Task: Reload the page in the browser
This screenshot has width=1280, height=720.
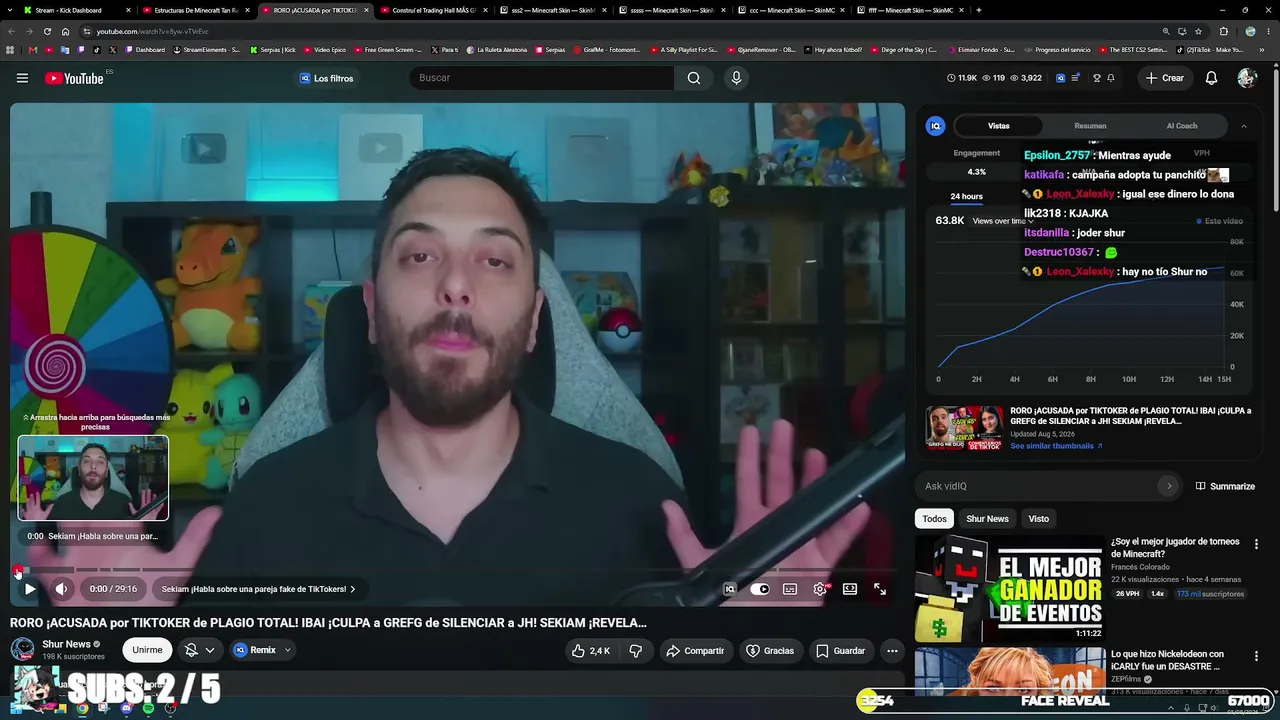Action: [x=47, y=31]
